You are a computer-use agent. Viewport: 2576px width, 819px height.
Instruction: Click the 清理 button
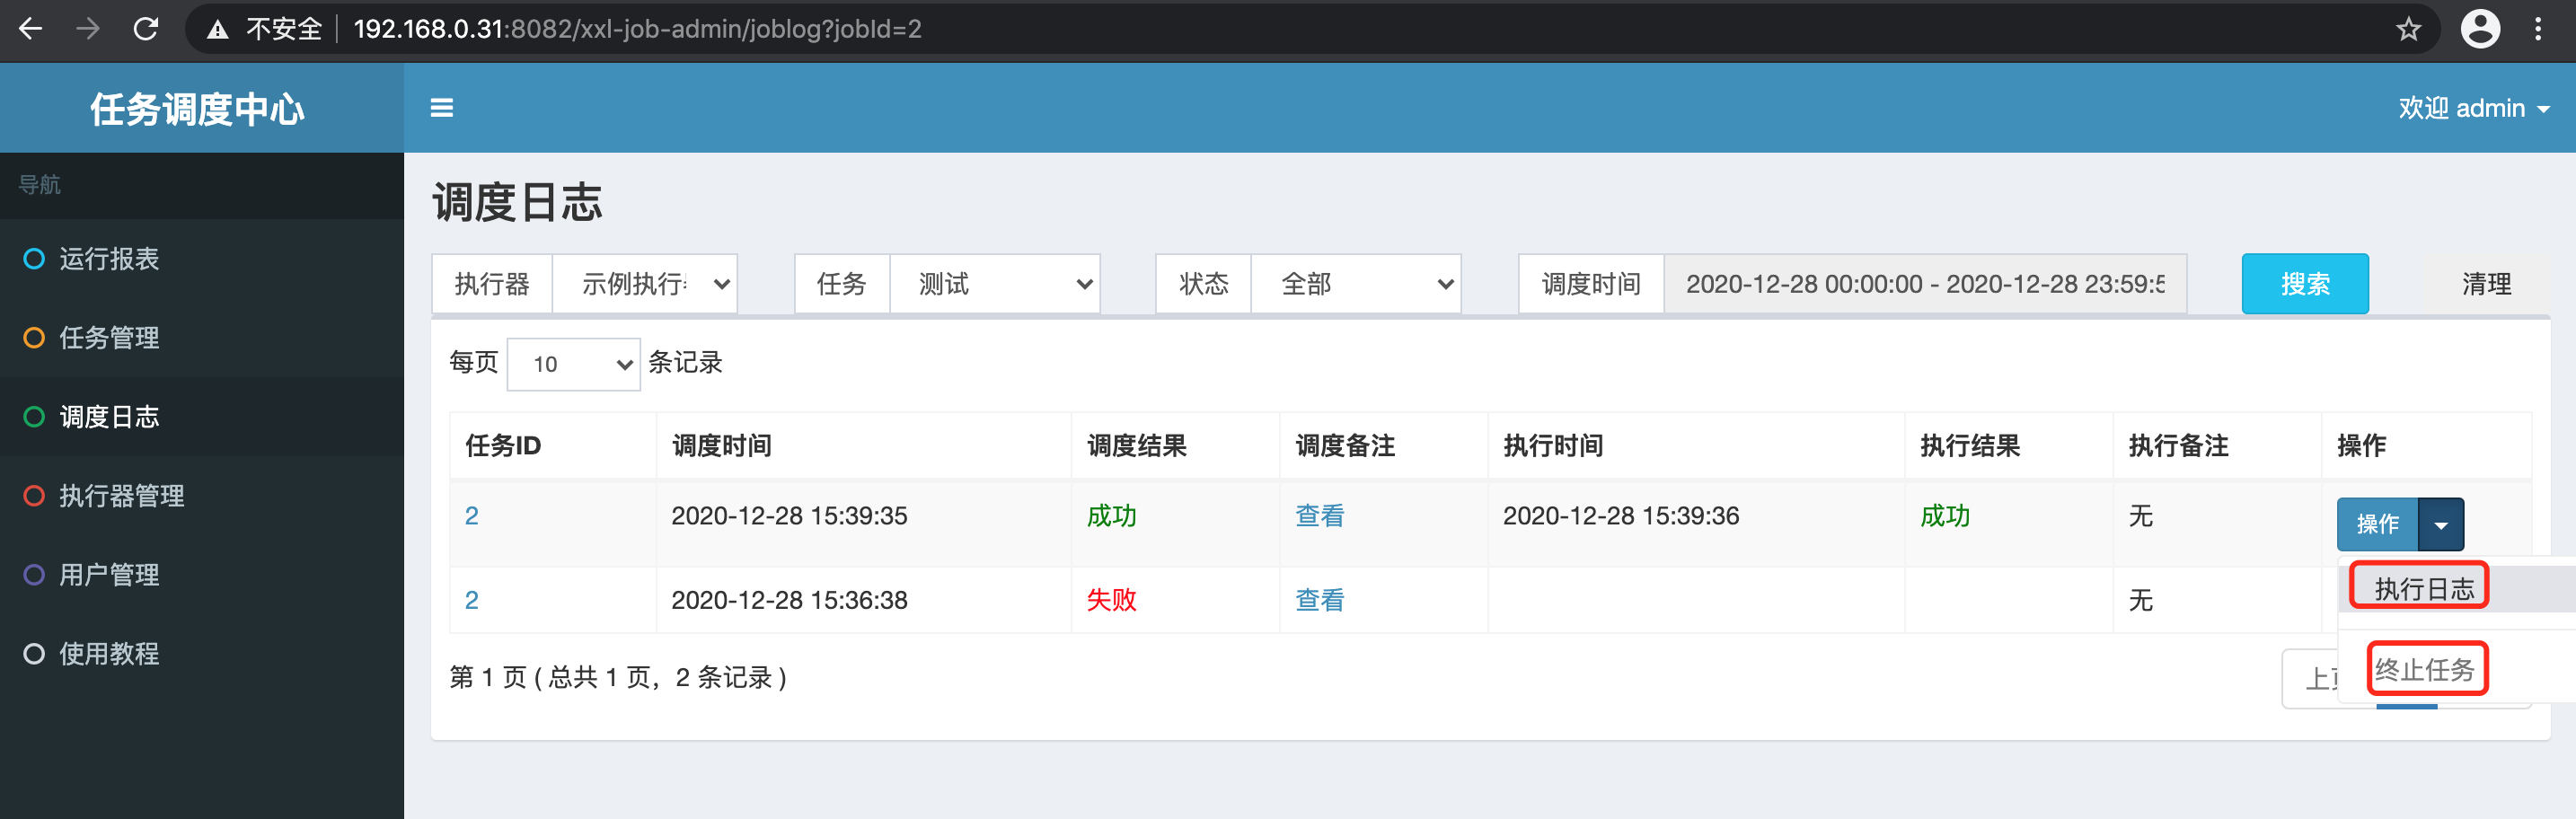(x=2486, y=284)
